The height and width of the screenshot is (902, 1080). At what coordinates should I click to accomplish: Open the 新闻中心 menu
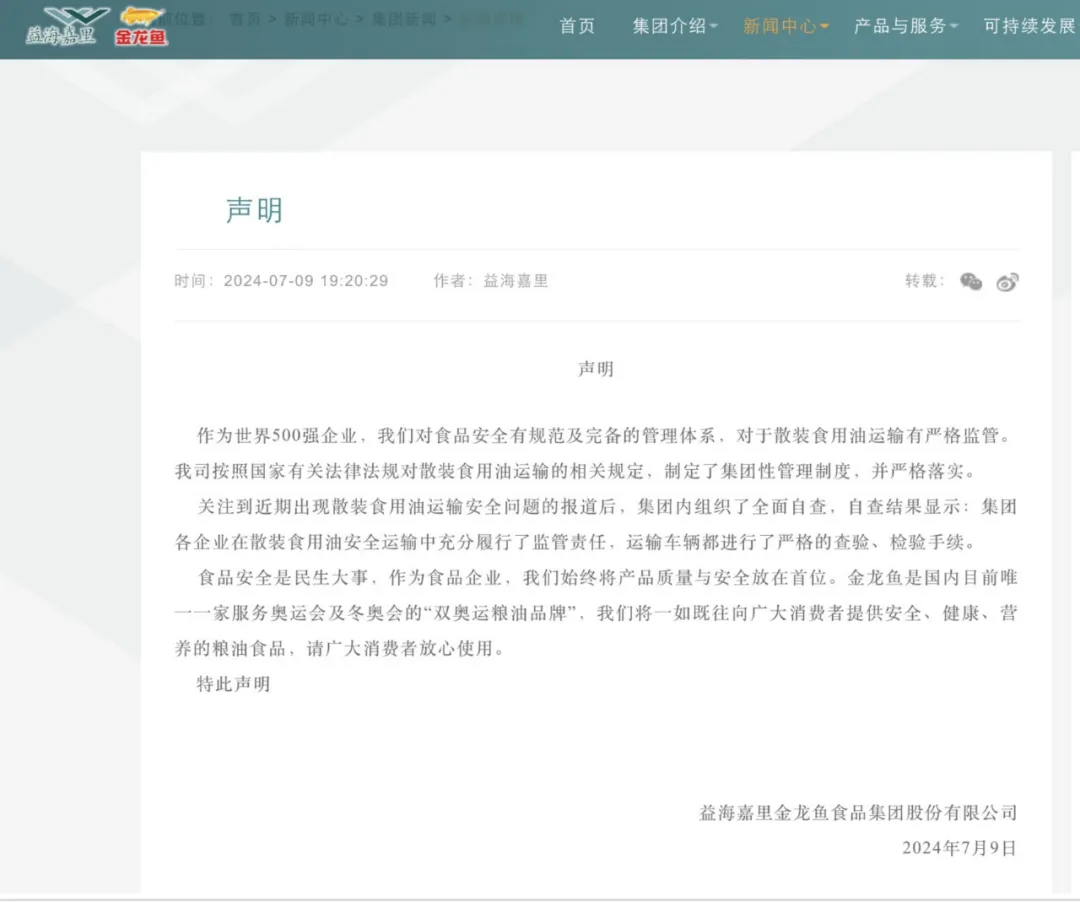pos(780,26)
